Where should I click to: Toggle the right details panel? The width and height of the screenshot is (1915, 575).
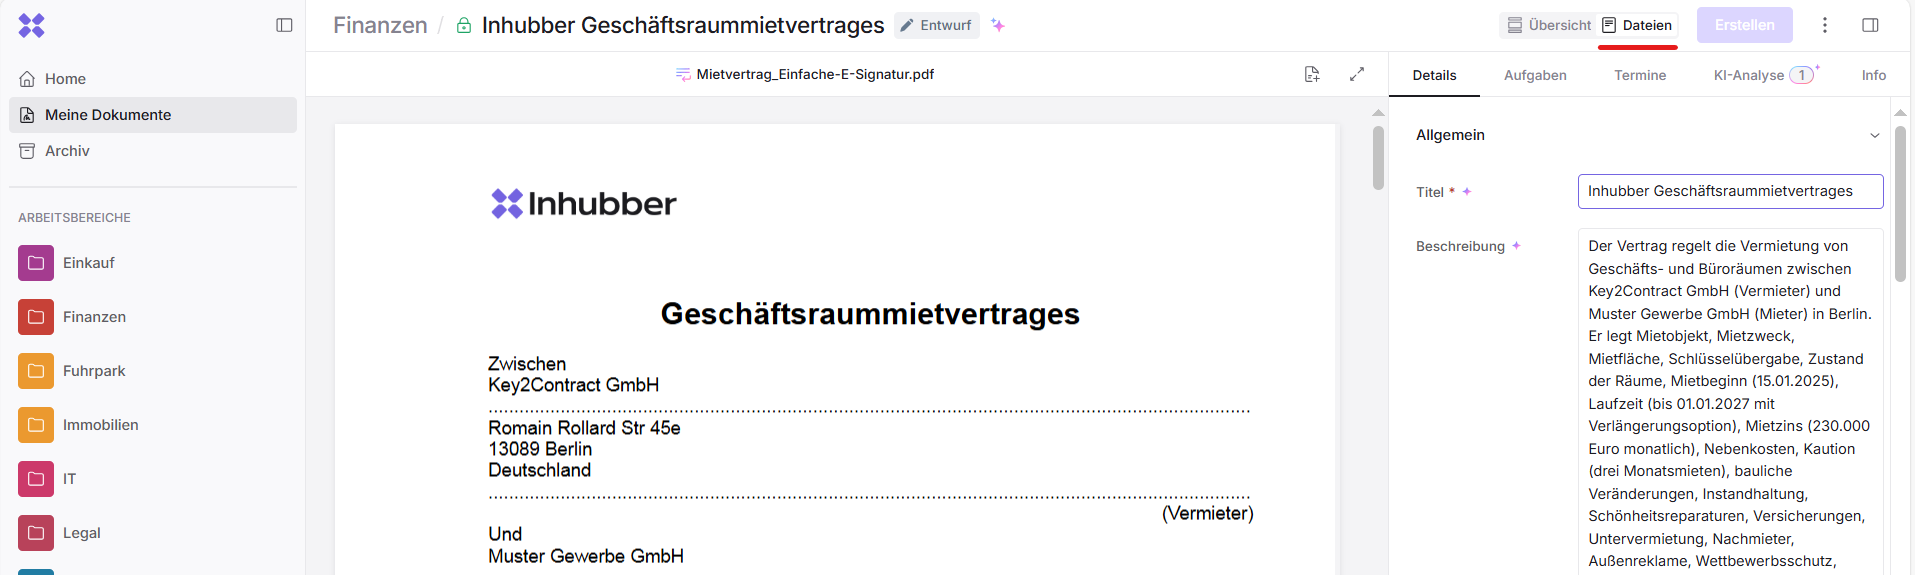[1870, 25]
